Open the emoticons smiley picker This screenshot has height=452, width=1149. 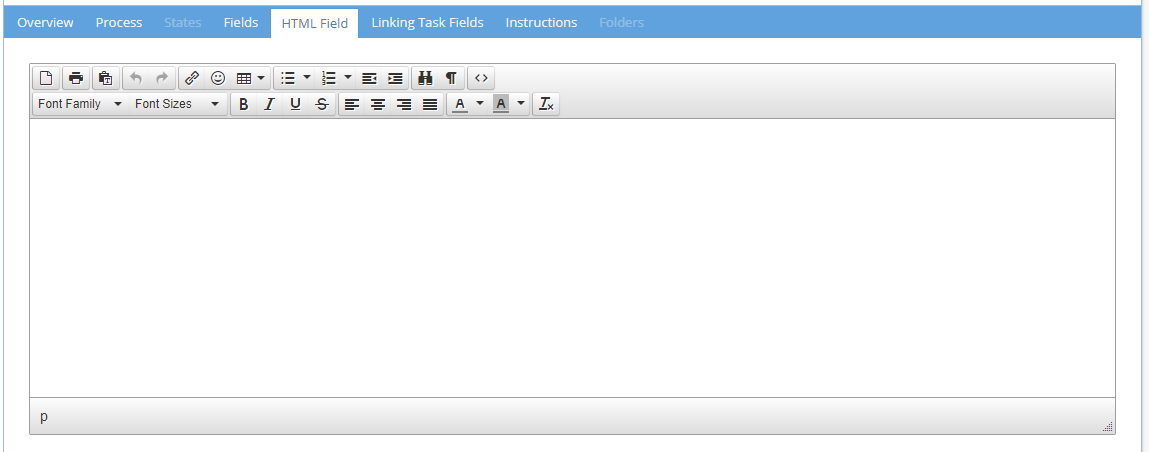[x=218, y=78]
